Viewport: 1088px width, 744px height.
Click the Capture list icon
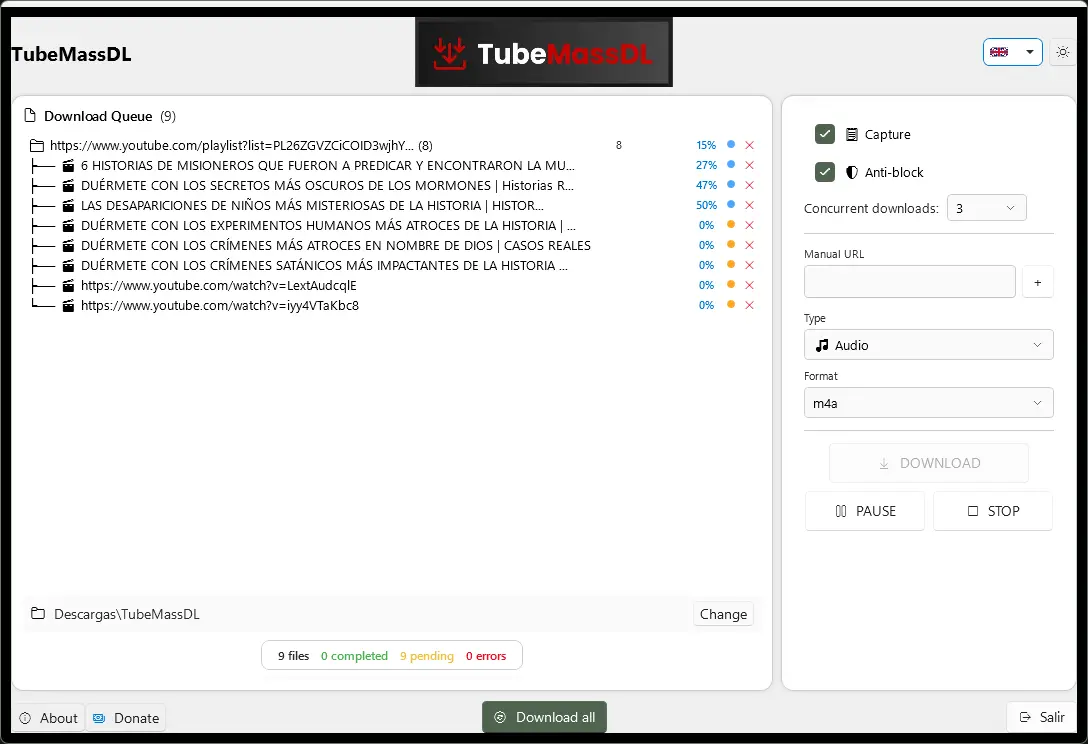(851, 135)
